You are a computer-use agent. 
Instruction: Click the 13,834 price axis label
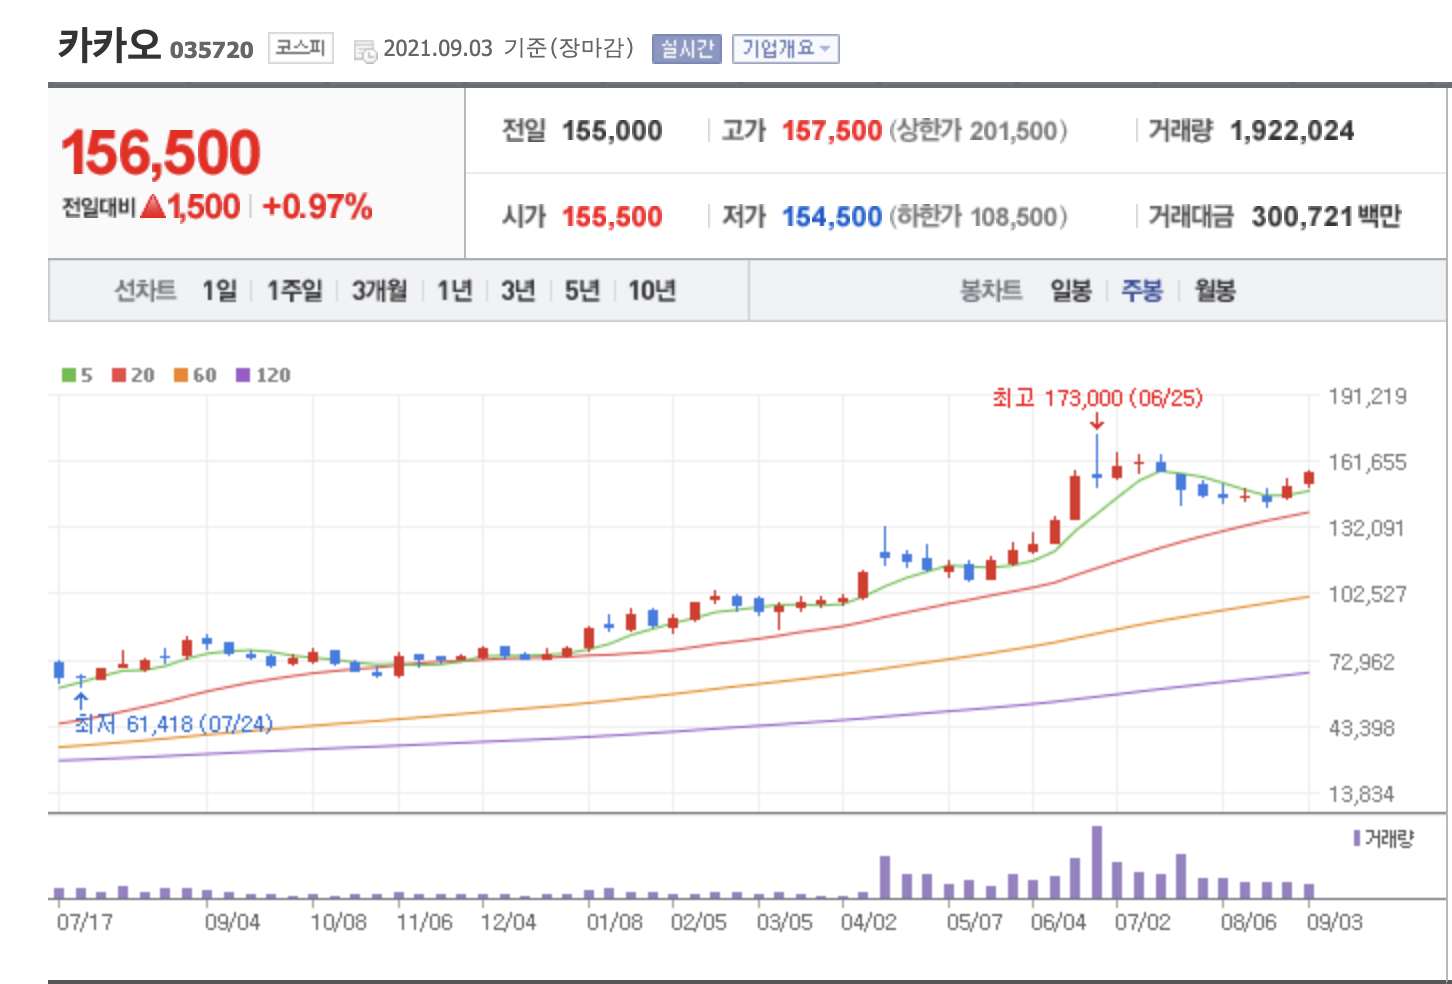pos(1361,795)
